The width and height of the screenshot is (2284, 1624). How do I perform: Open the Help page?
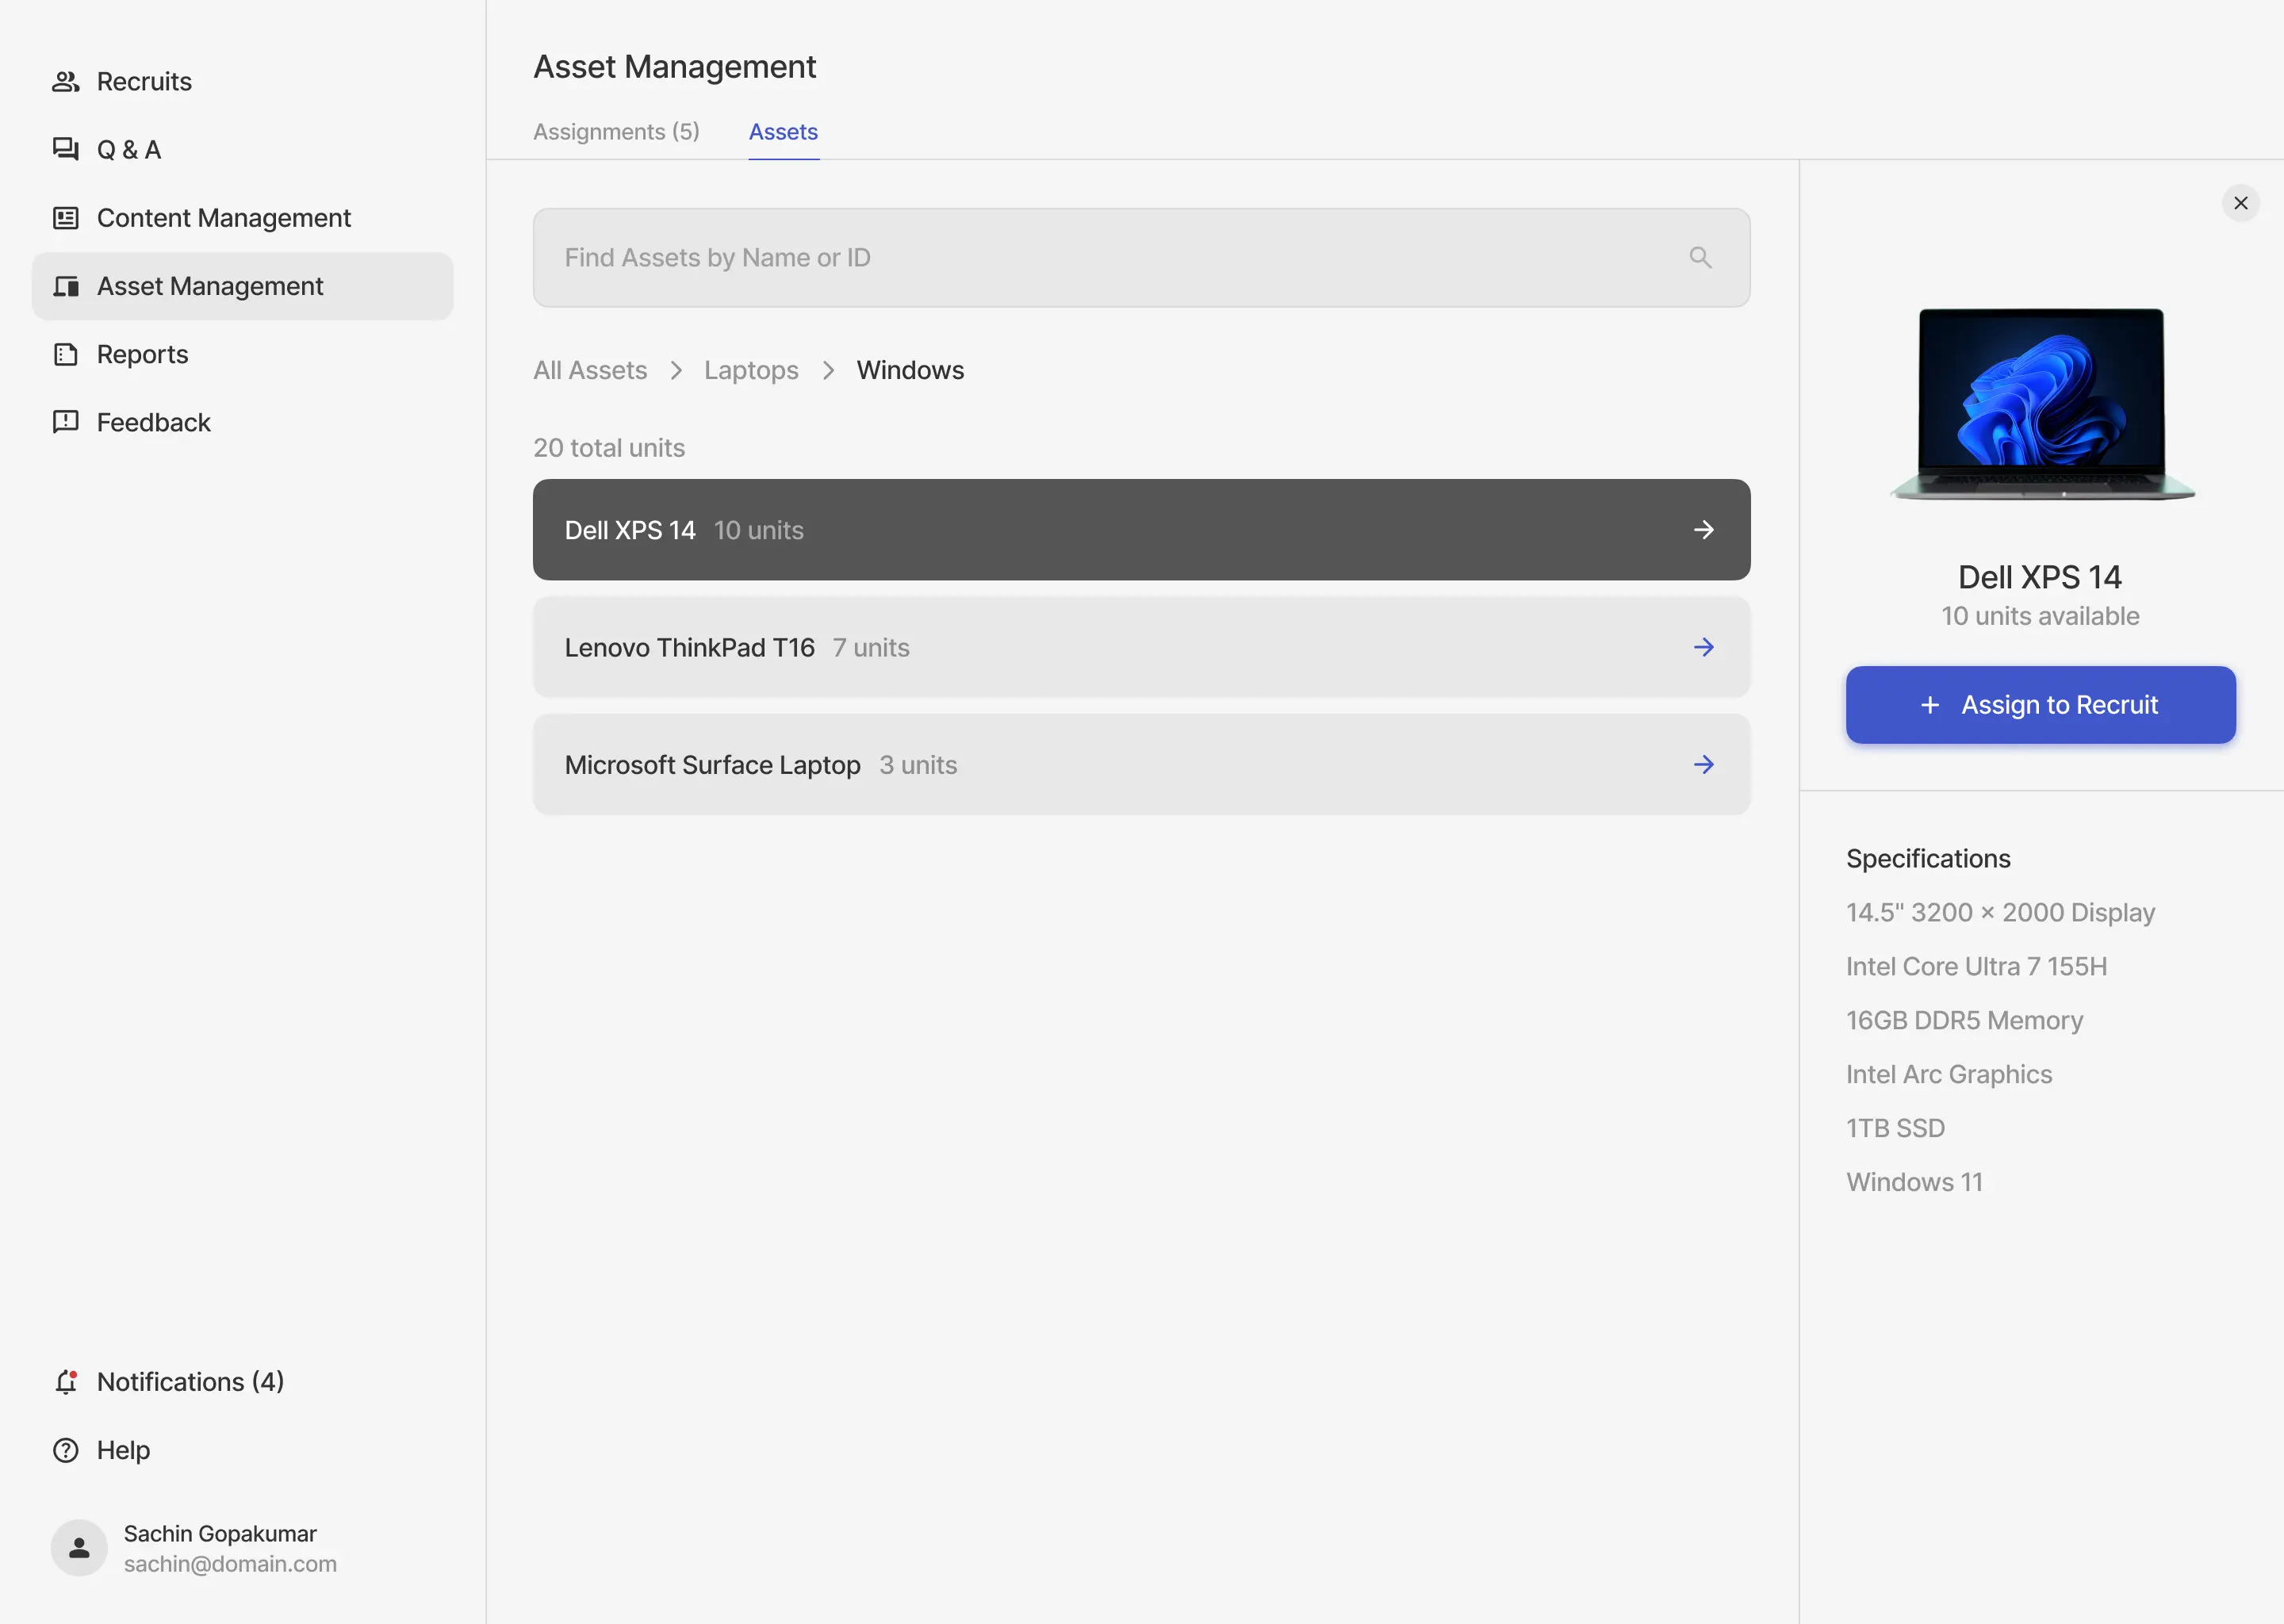tap(243, 1450)
